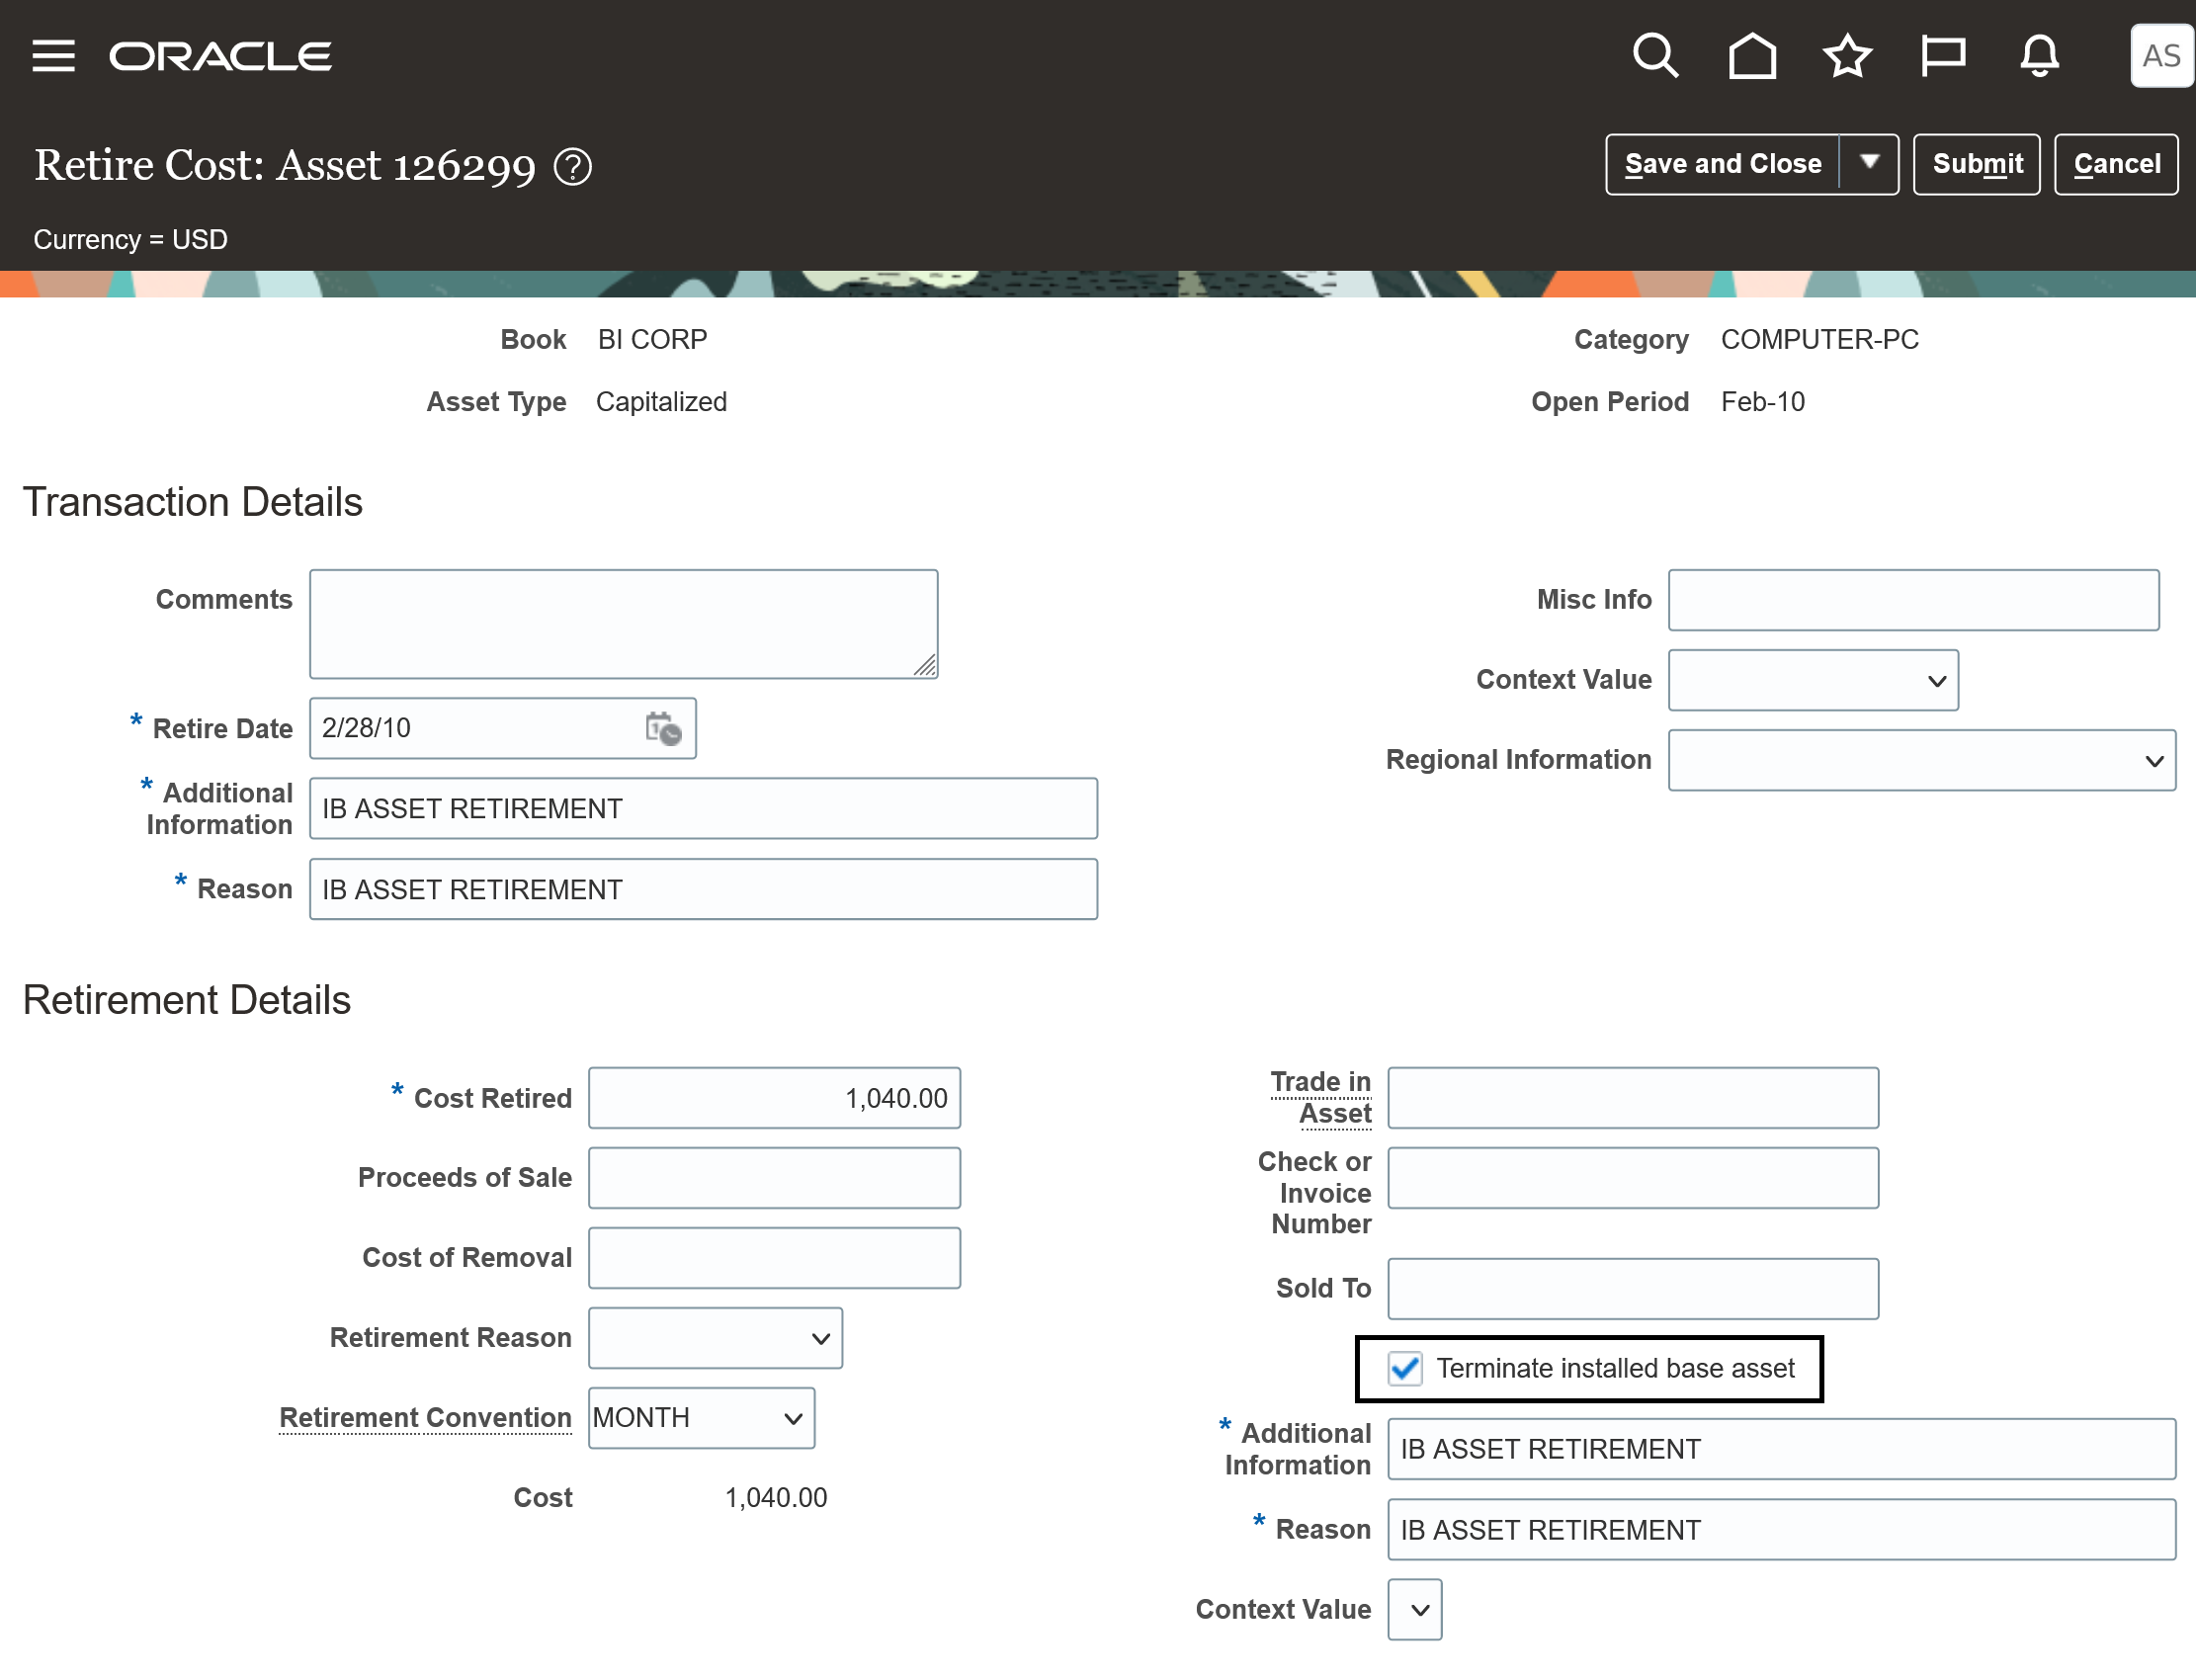Open the Retire Date calendar picker
Image resolution: width=2196 pixels, height=1680 pixels.
[663, 729]
